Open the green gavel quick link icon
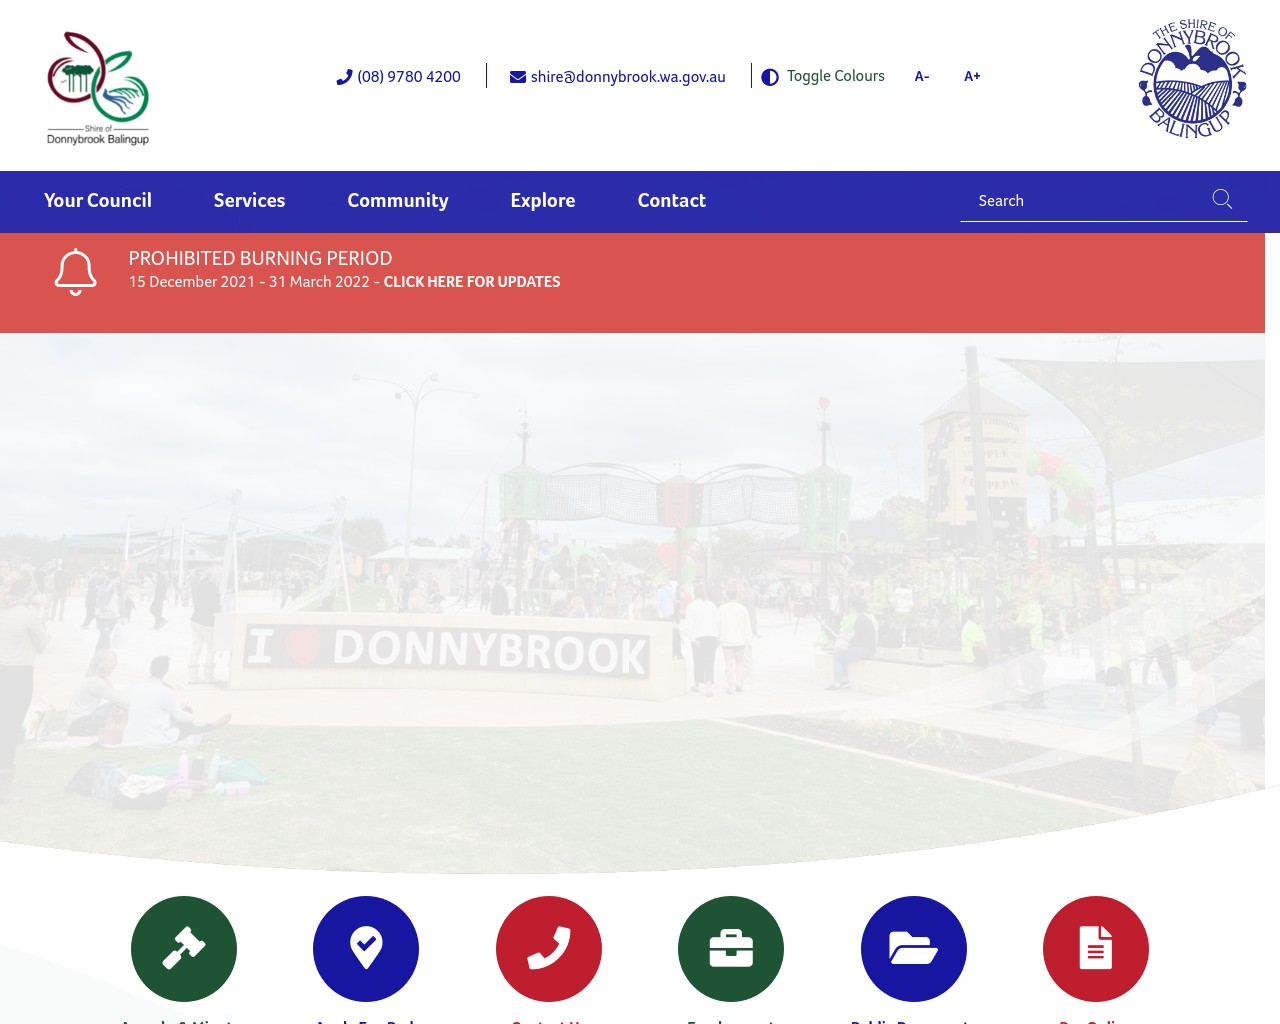This screenshot has width=1280, height=1024. coord(184,949)
